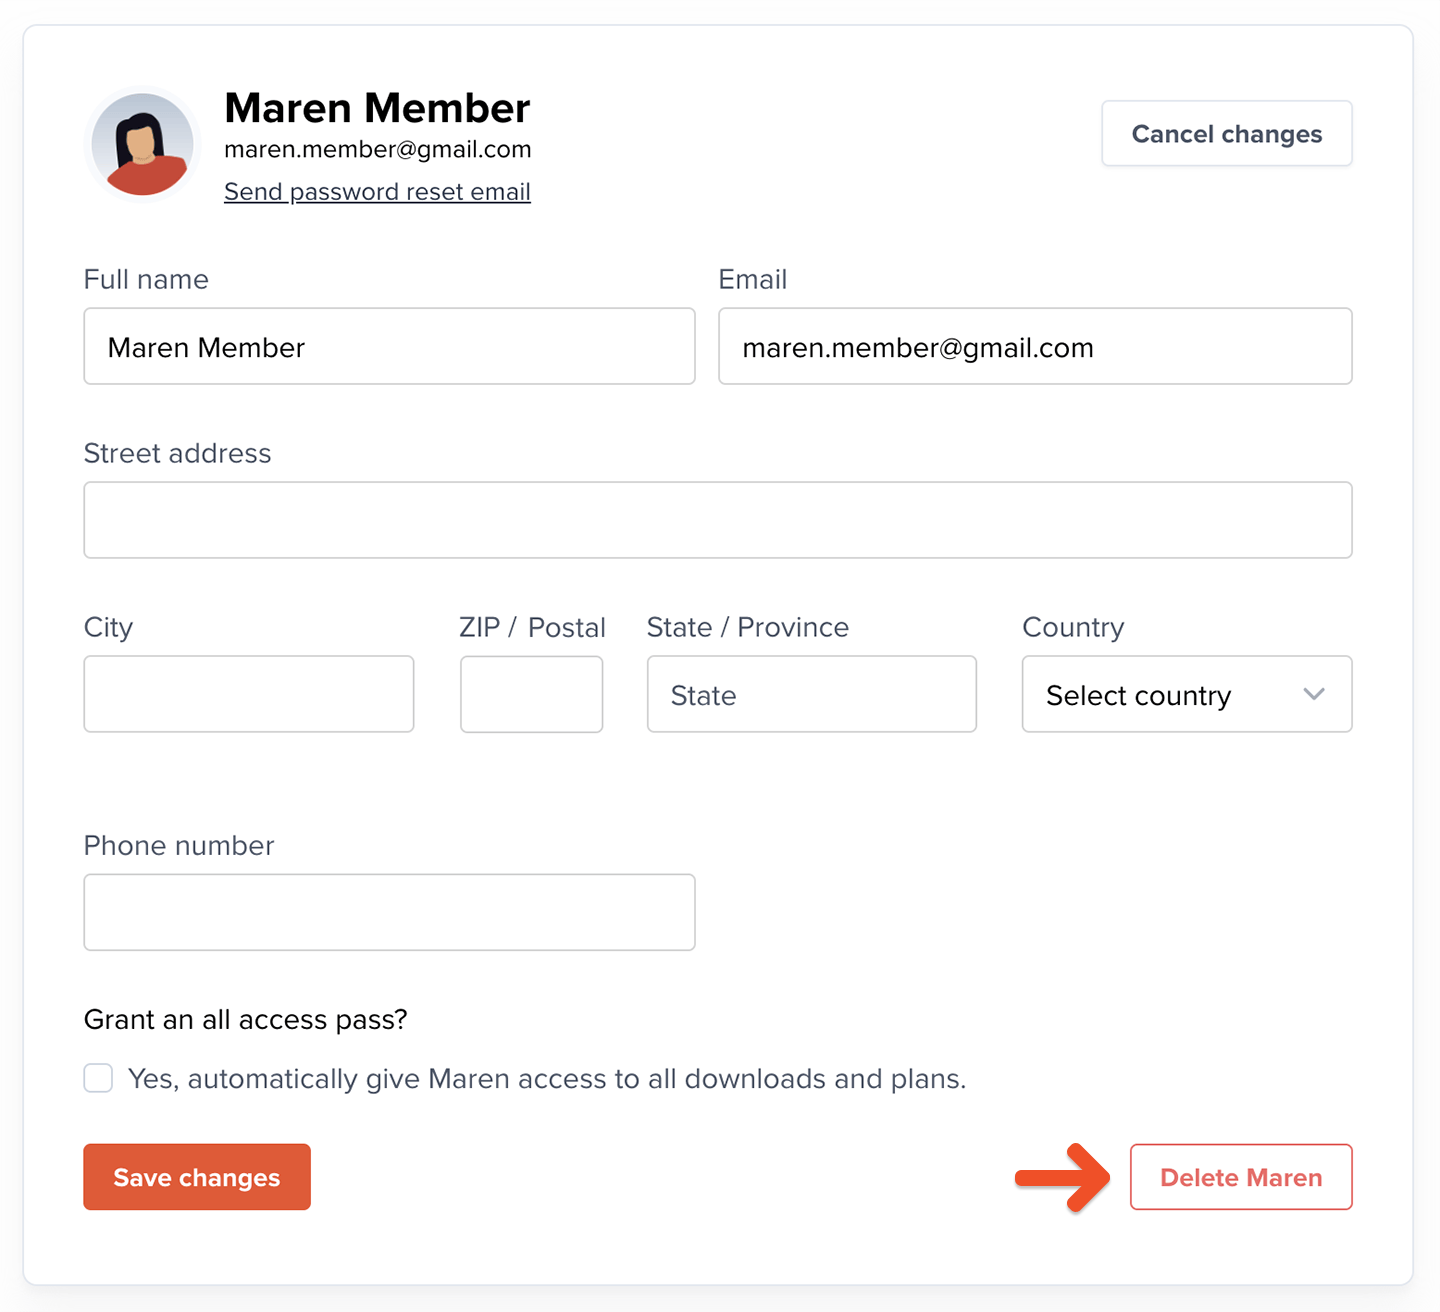Send password reset email link

point(377,192)
